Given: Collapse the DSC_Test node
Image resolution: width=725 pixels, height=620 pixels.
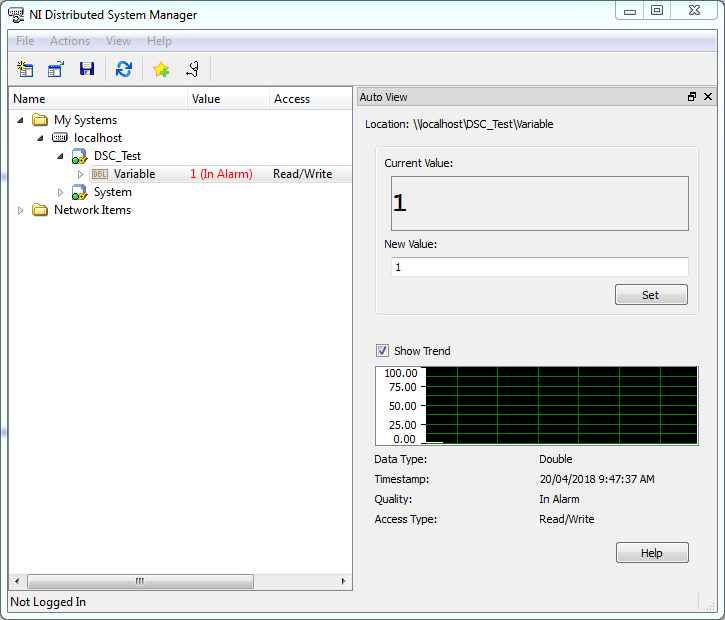Looking at the screenshot, I should (60, 156).
